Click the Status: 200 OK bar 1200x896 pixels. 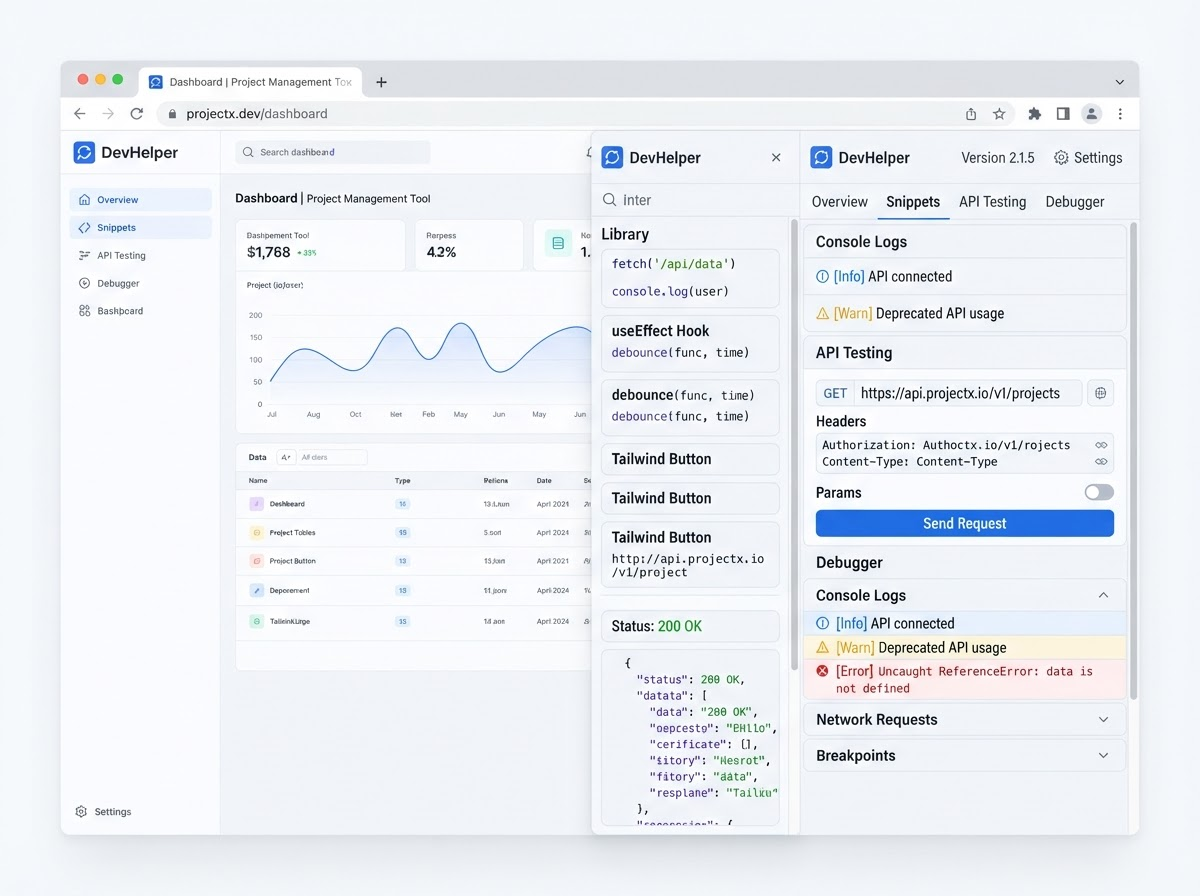[690, 626]
